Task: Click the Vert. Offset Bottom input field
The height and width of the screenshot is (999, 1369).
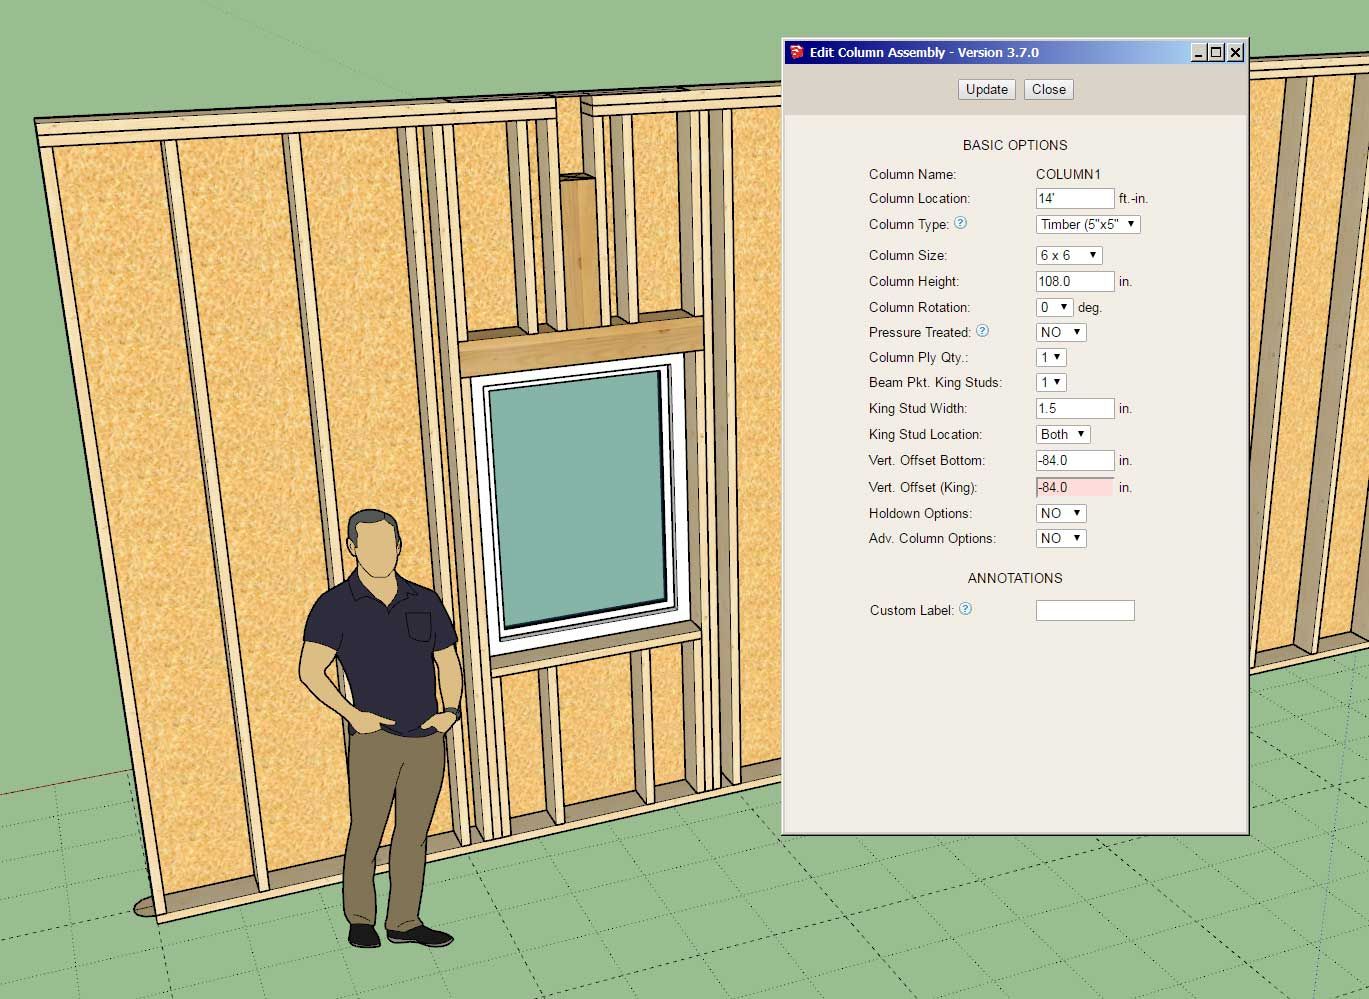Action: tap(1075, 460)
